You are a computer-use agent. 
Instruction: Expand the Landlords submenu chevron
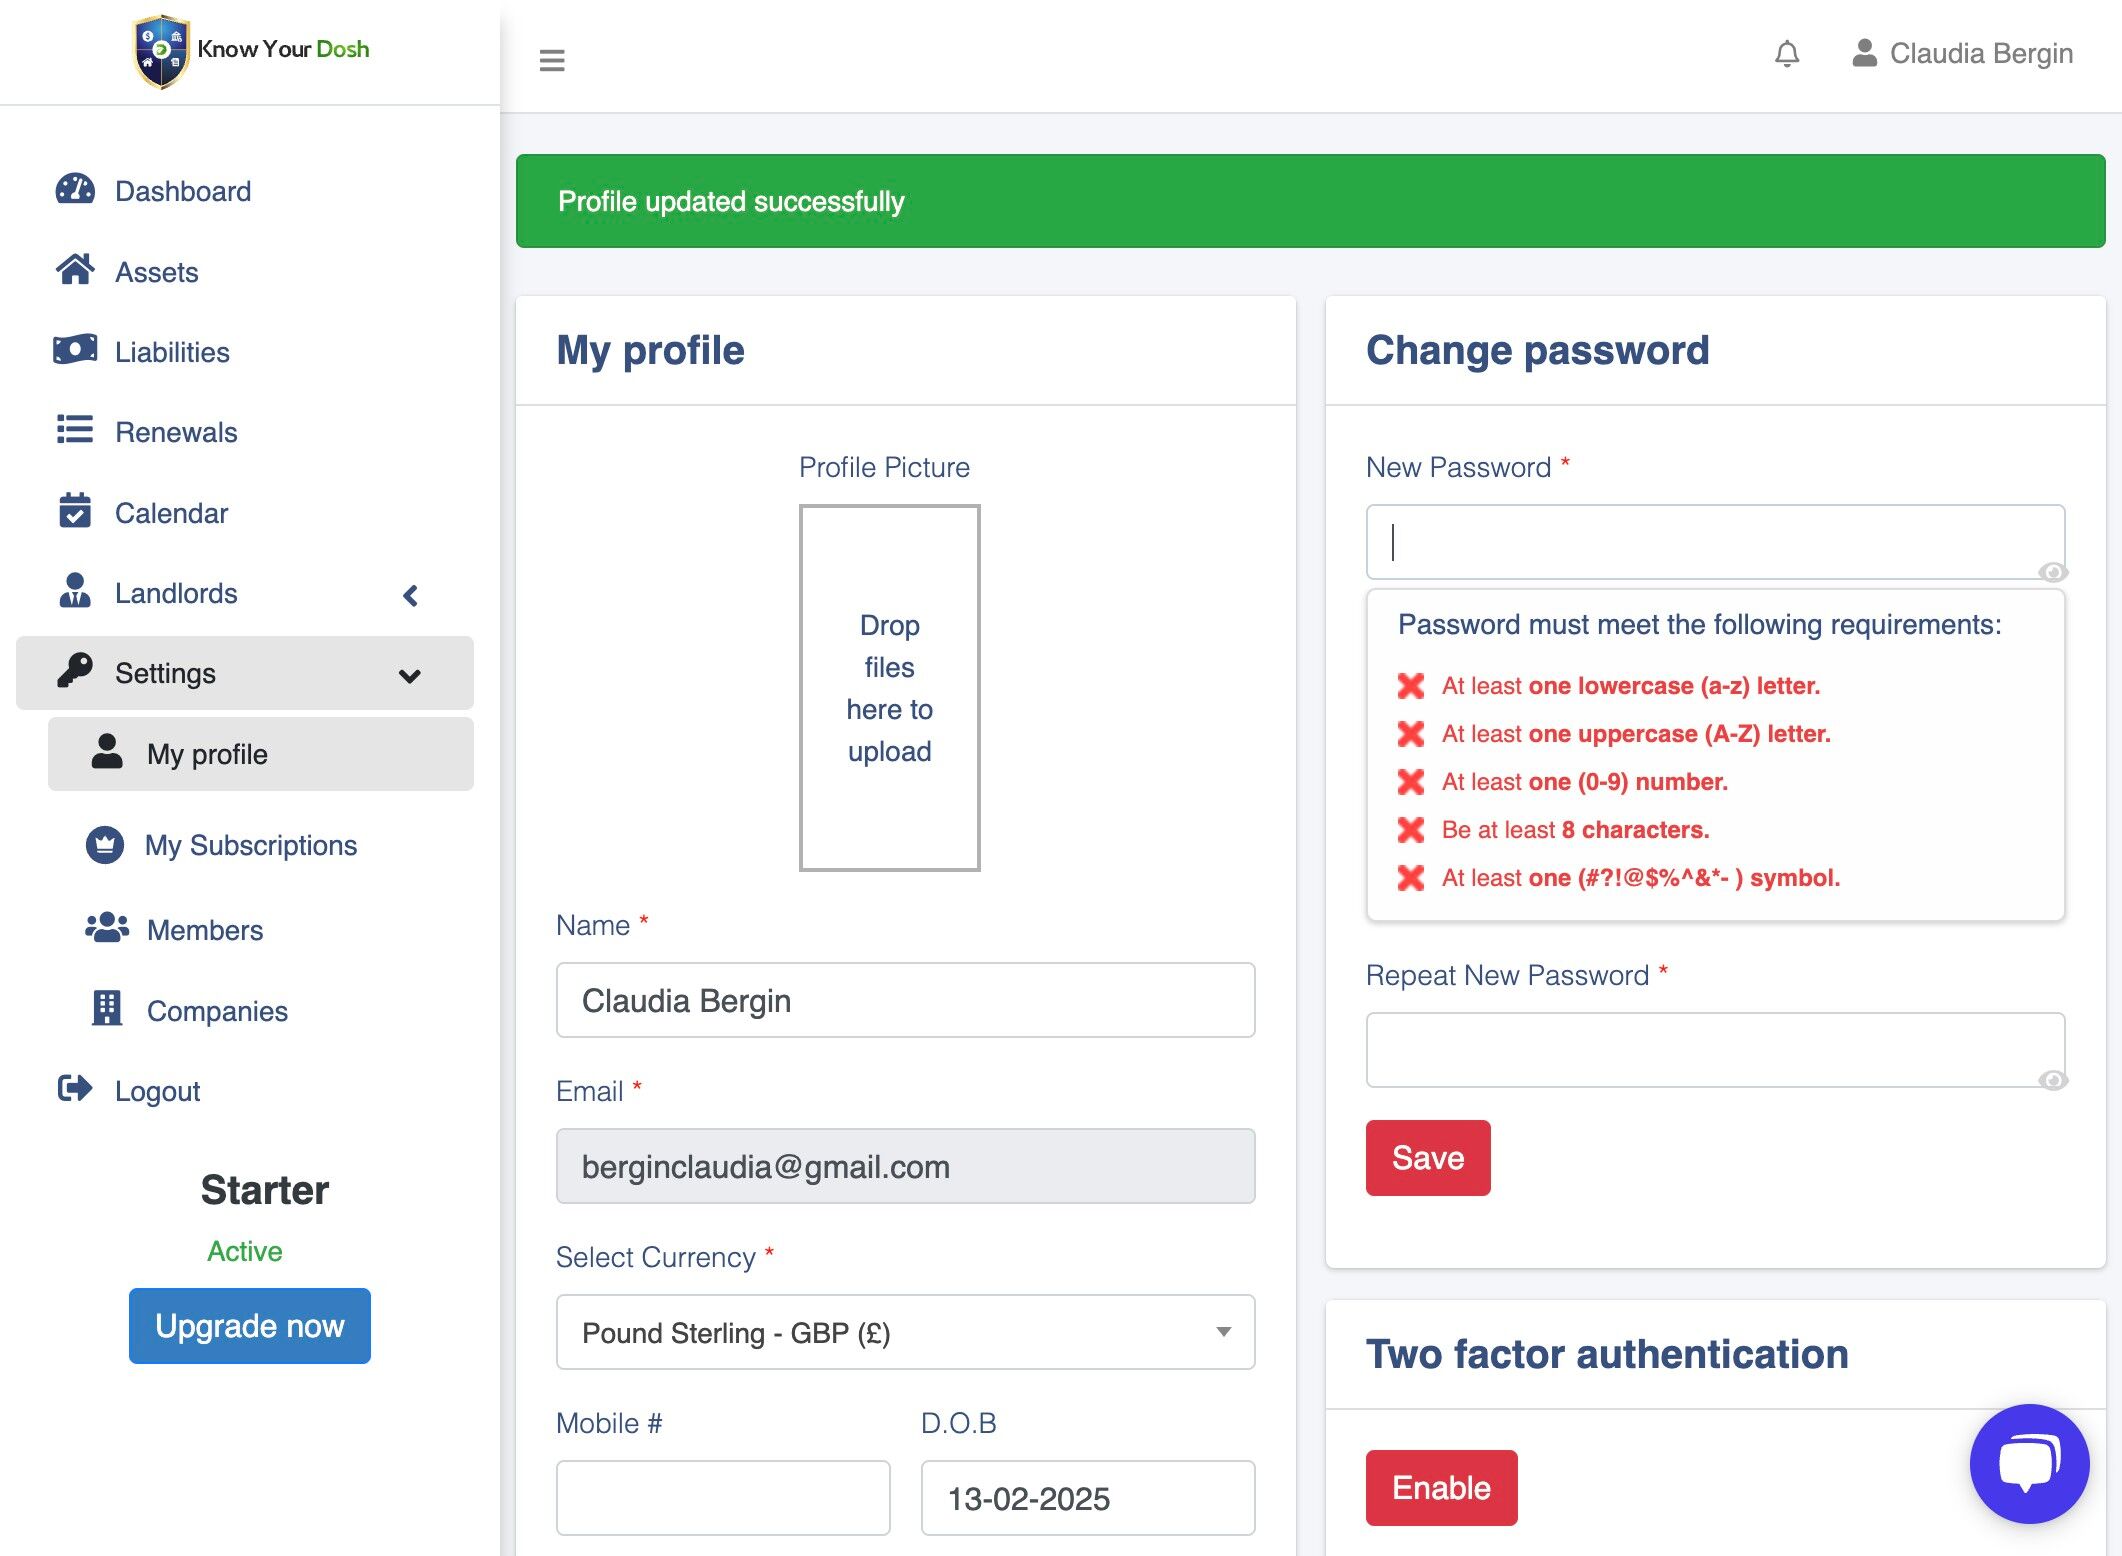(x=410, y=595)
